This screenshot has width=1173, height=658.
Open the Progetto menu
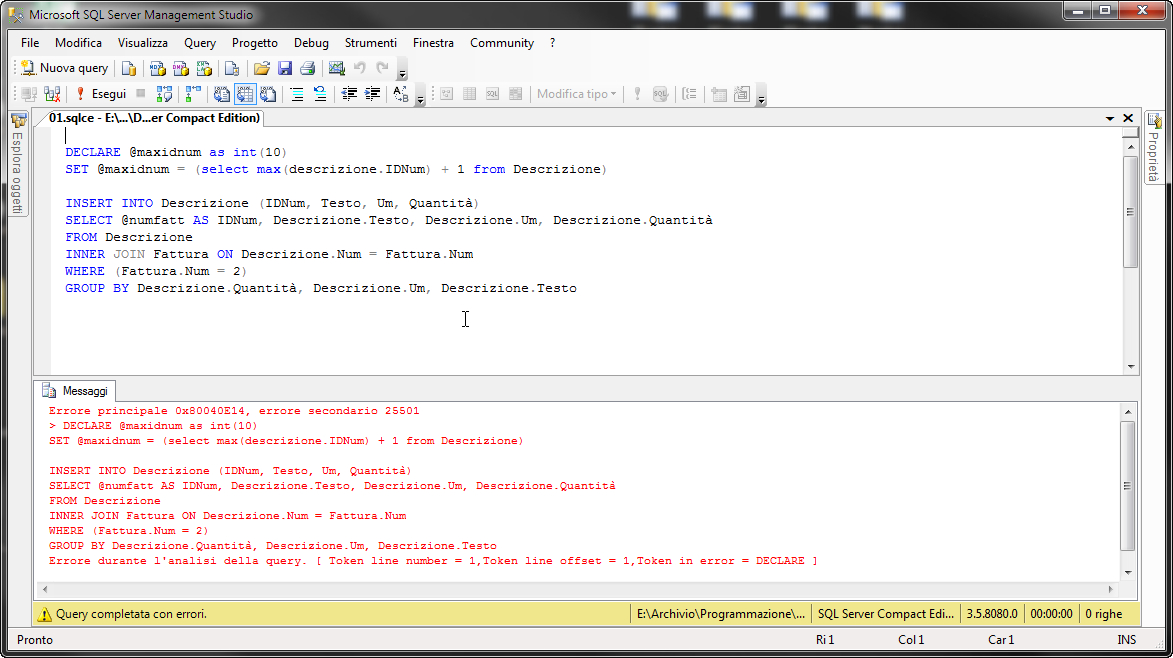254,43
